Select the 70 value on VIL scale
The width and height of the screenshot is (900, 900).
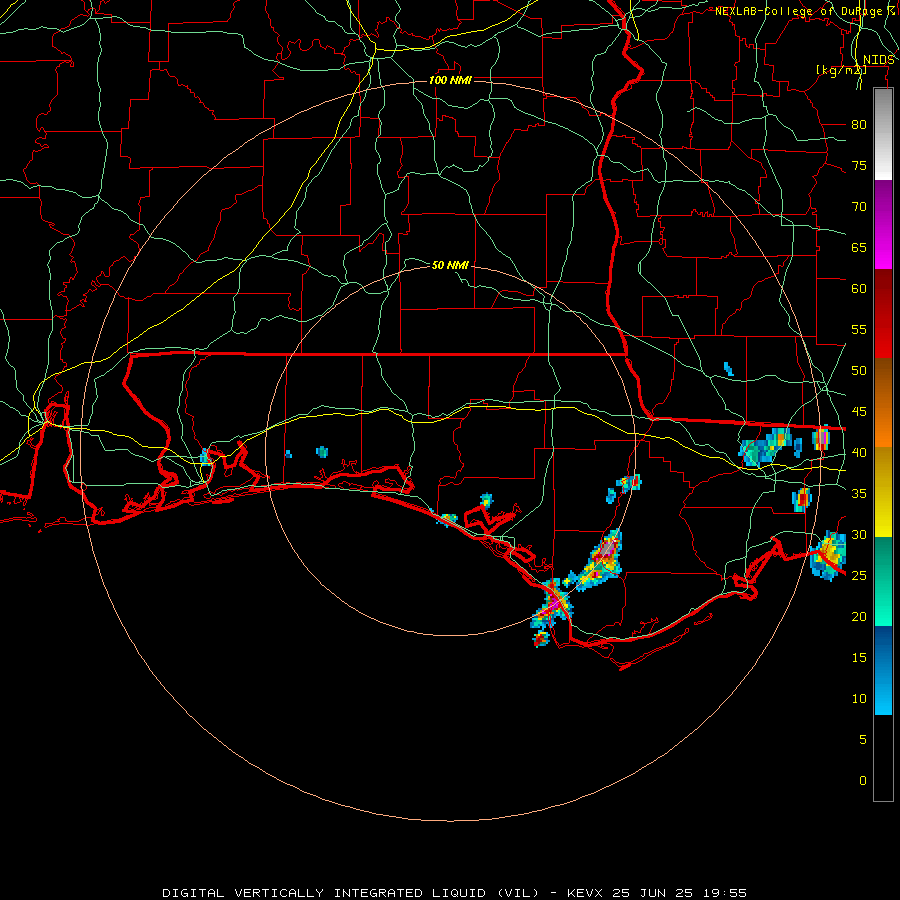(859, 207)
